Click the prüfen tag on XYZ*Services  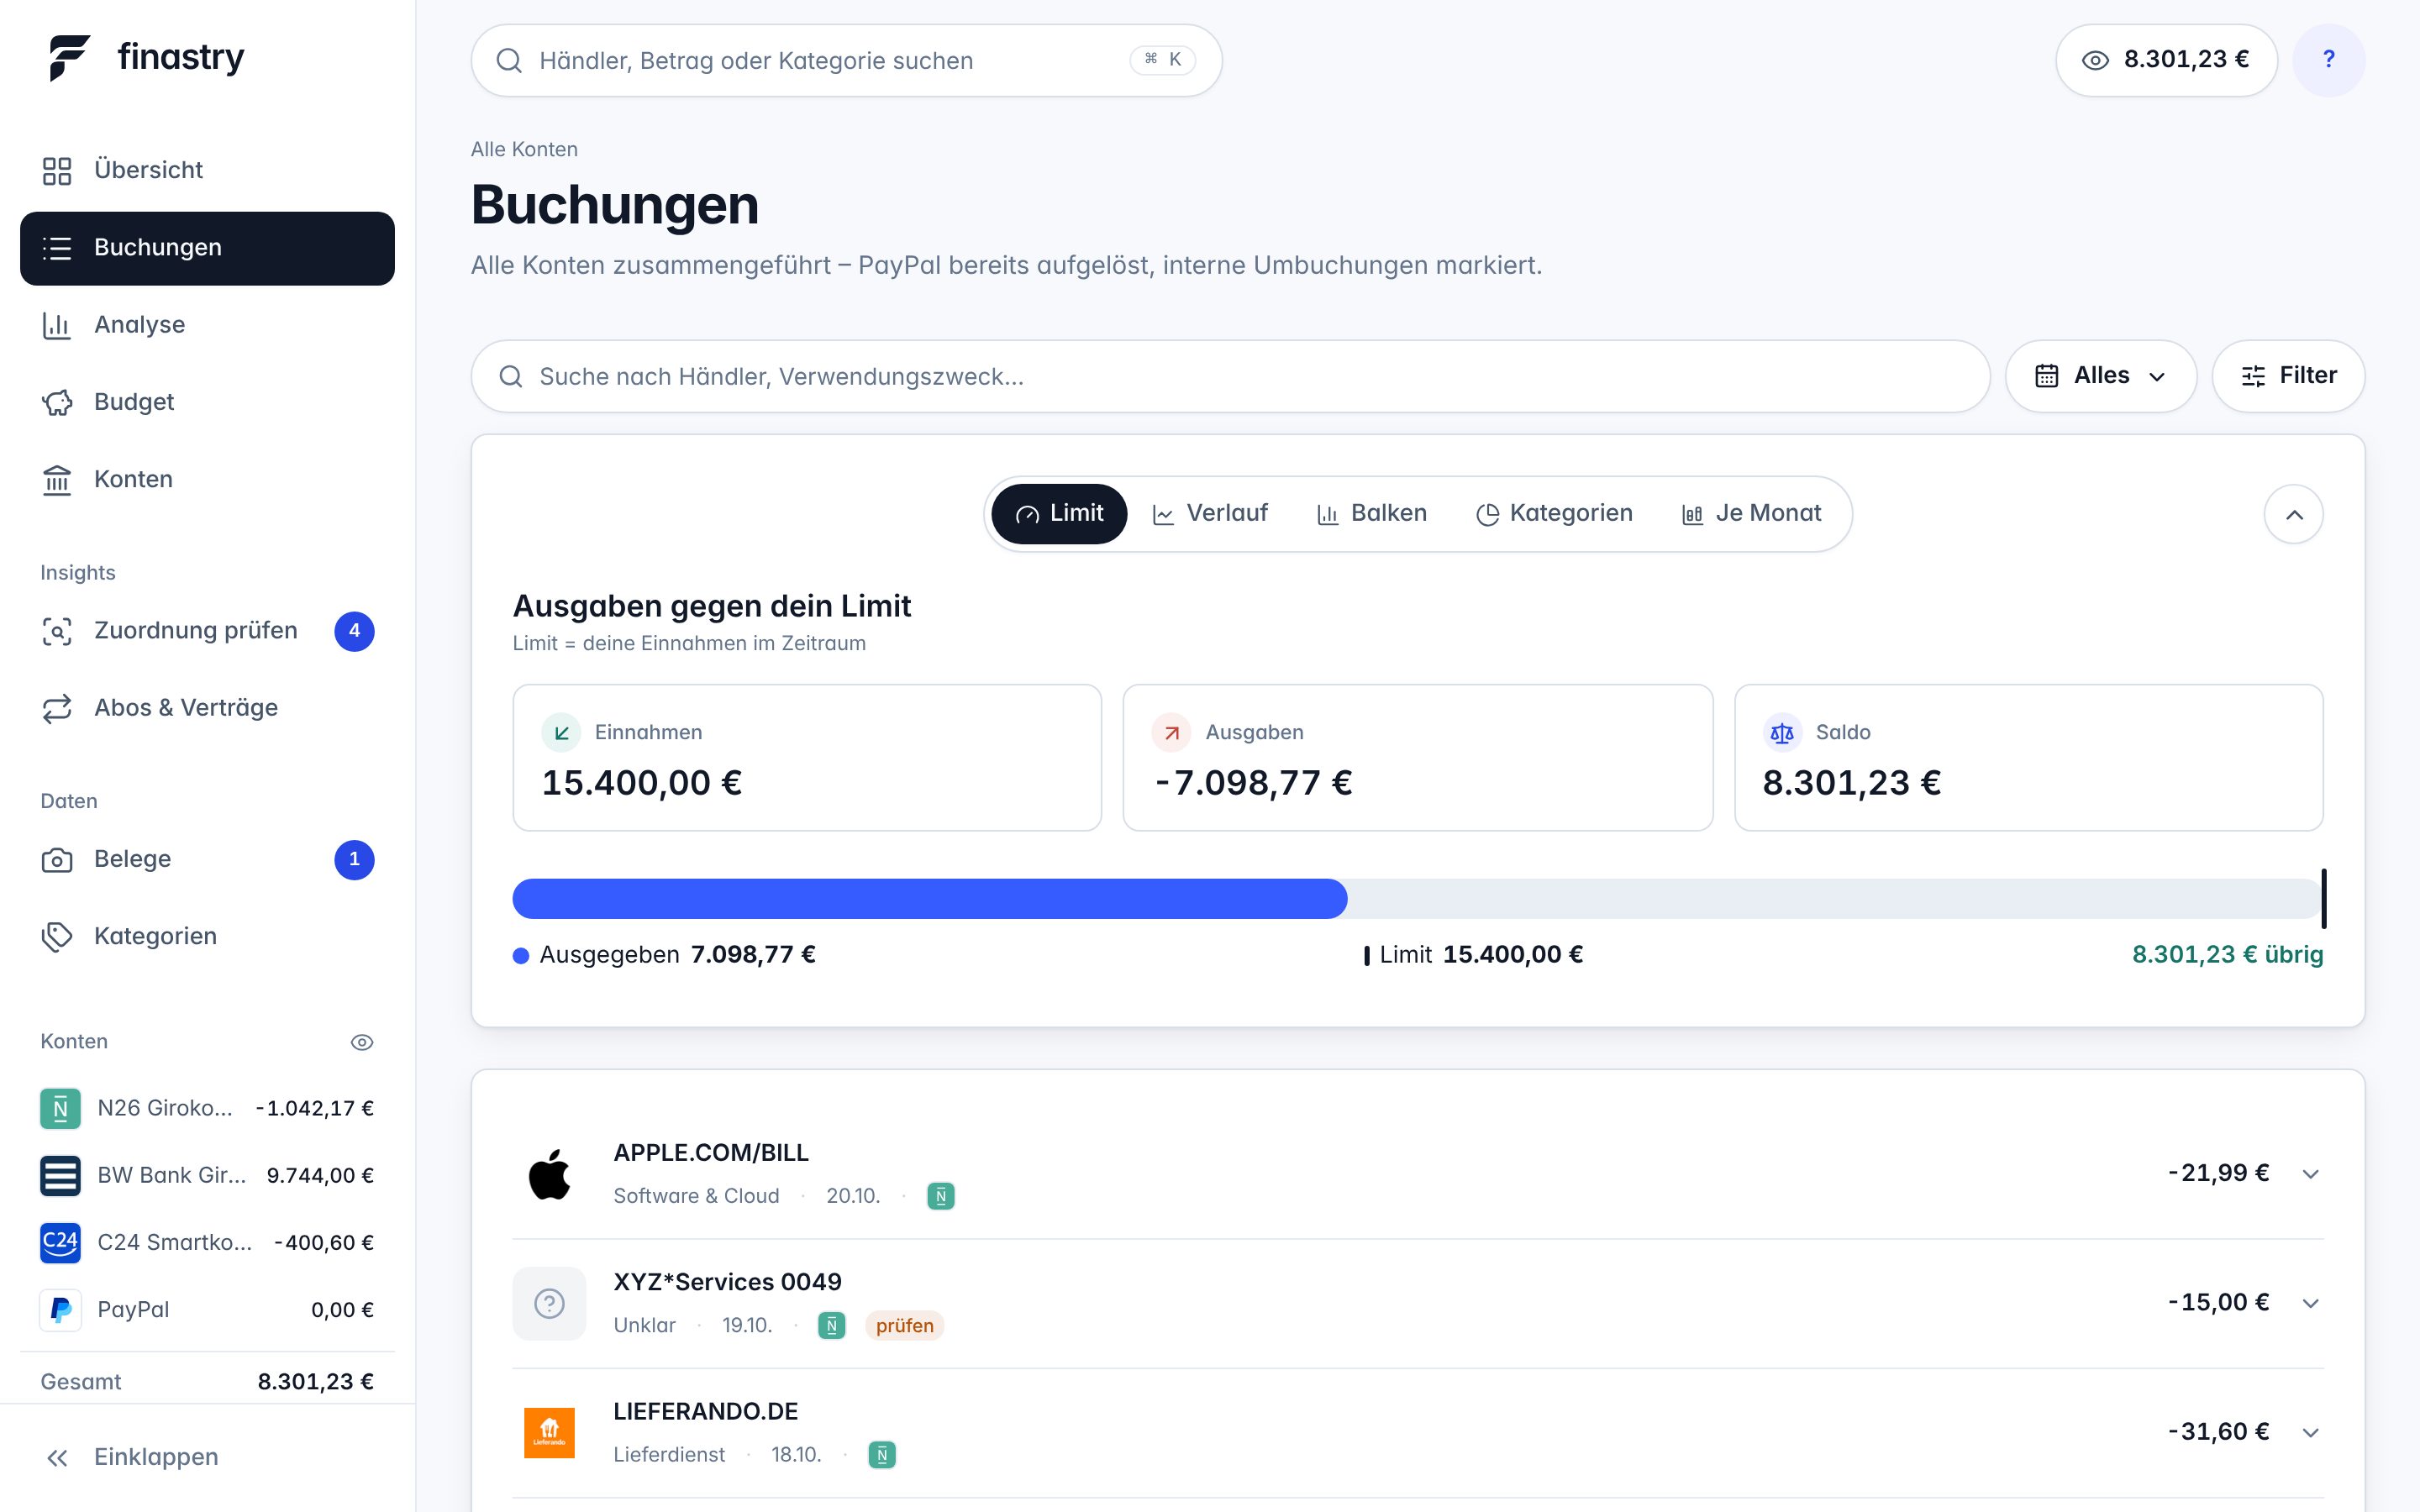[904, 1325]
